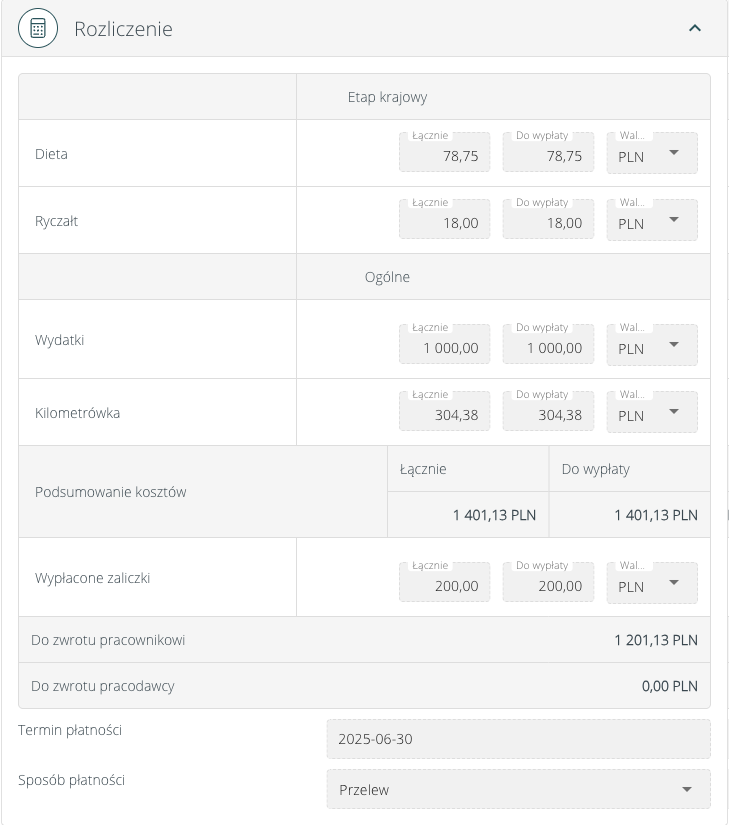The image size is (729, 825).
Task: Open the Ryczałt currency dropdown
Action: (652, 221)
